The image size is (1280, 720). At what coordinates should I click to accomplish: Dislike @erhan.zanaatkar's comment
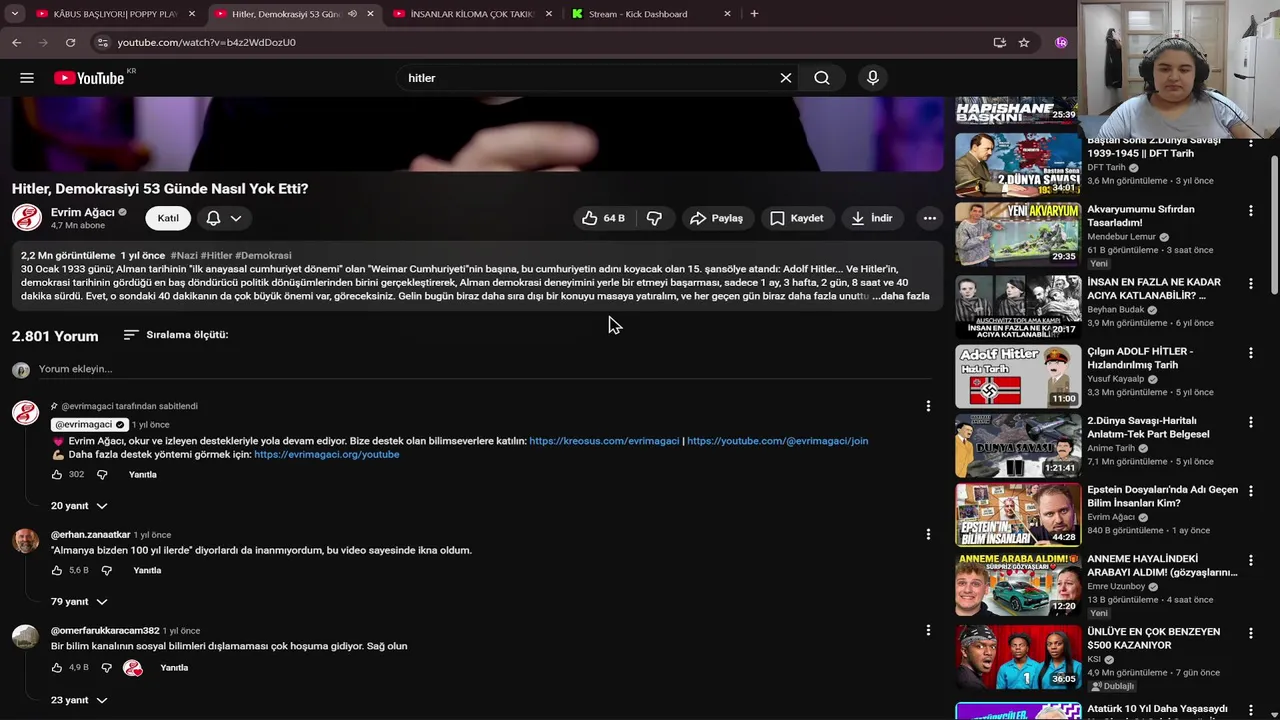point(107,570)
